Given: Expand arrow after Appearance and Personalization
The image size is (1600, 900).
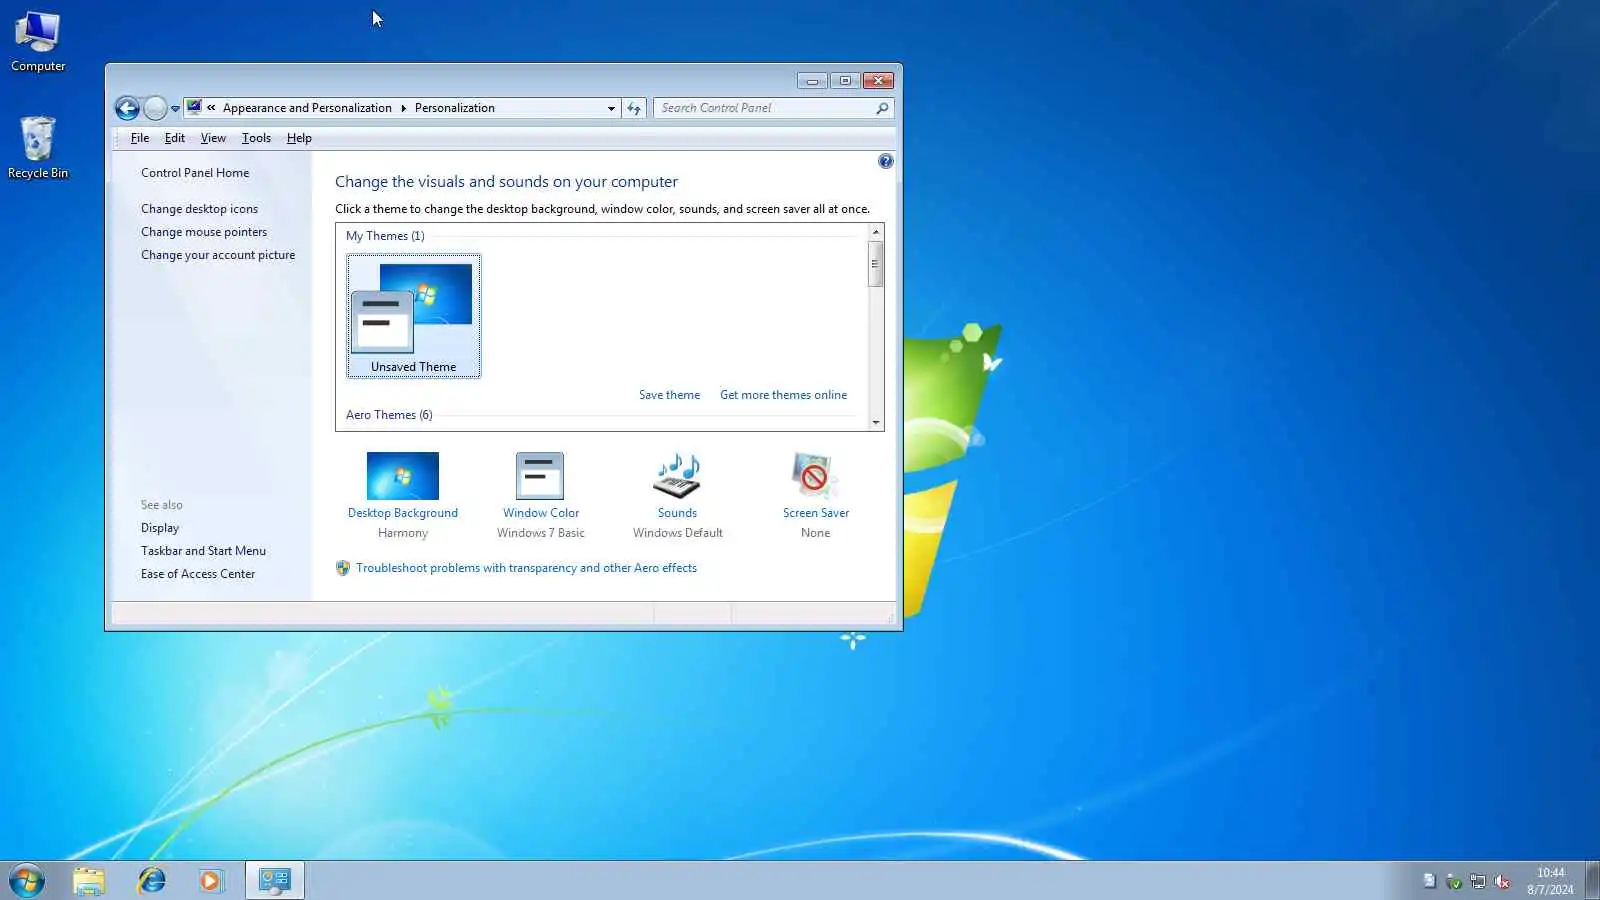Looking at the screenshot, I should pos(403,108).
